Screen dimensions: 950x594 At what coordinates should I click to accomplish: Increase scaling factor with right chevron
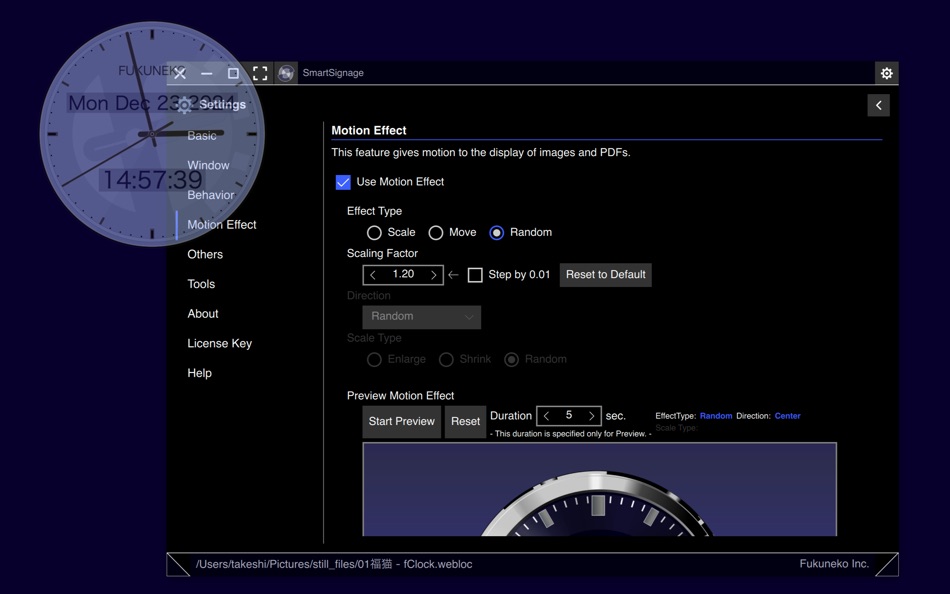434,275
